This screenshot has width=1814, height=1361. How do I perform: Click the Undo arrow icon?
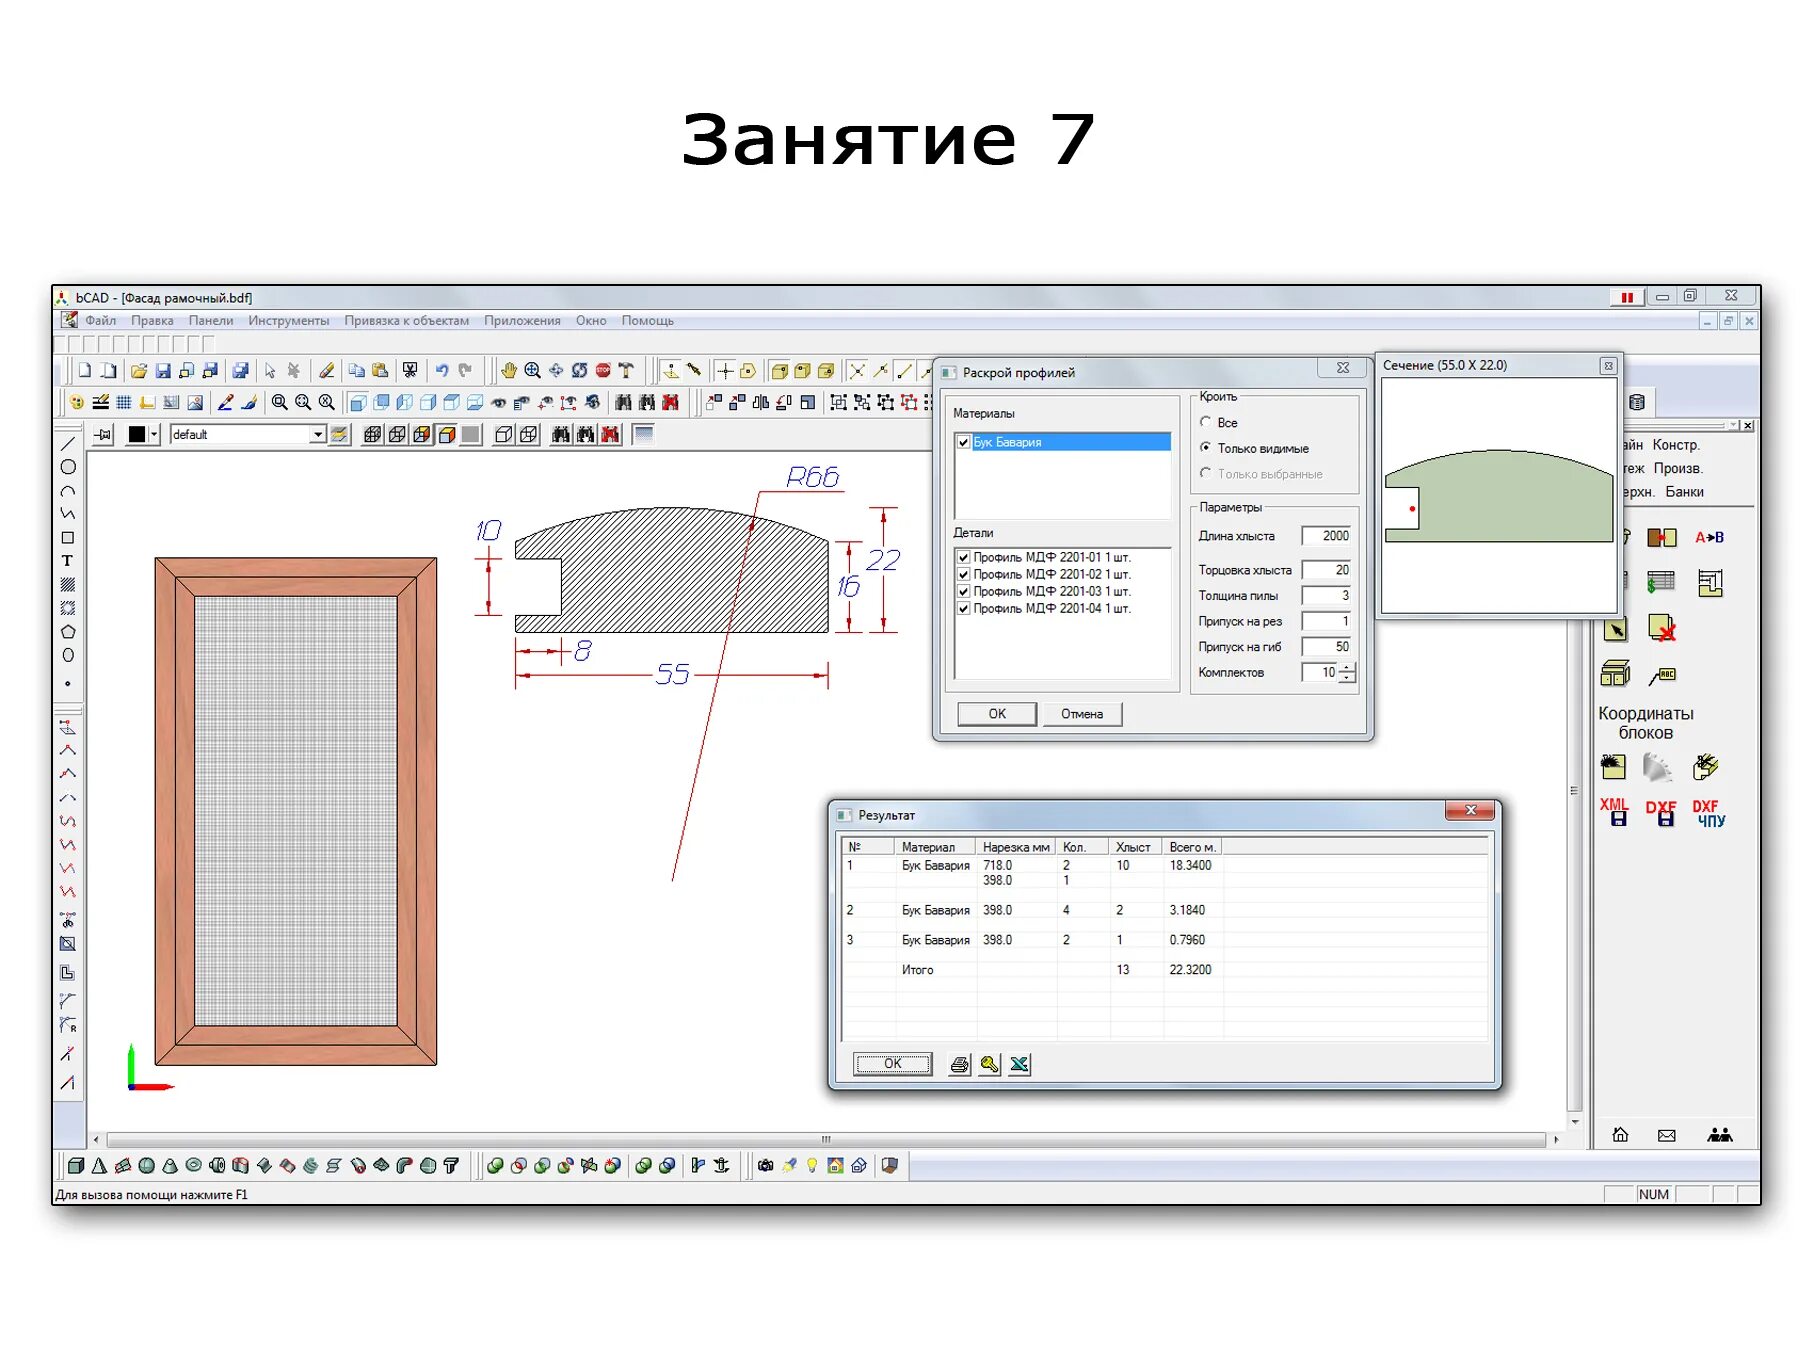point(442,371)
